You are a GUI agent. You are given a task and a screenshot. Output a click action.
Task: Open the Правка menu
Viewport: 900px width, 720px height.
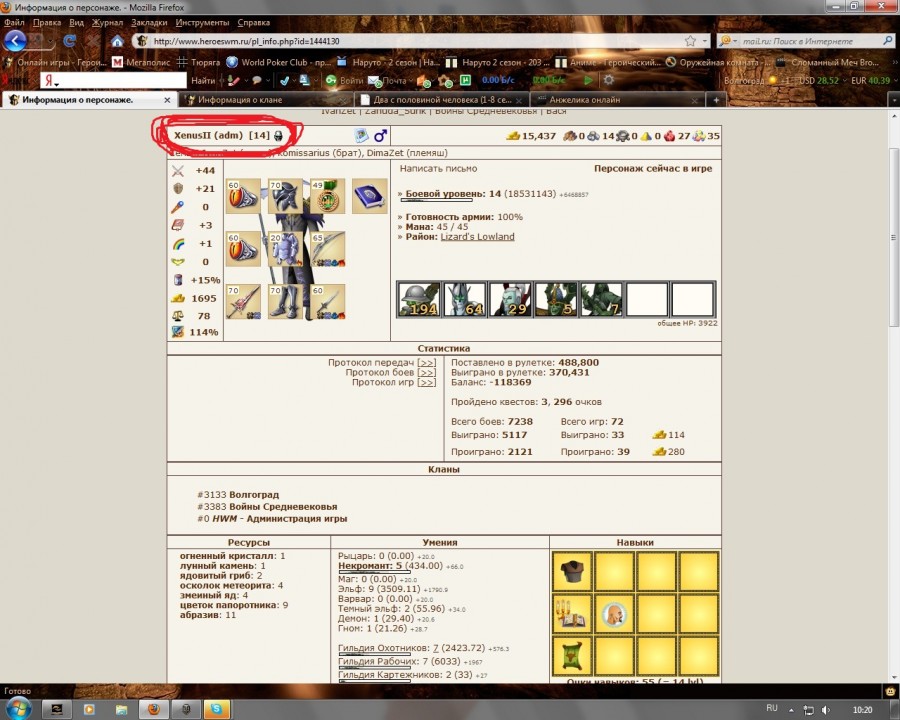click(x=47, y=22)
